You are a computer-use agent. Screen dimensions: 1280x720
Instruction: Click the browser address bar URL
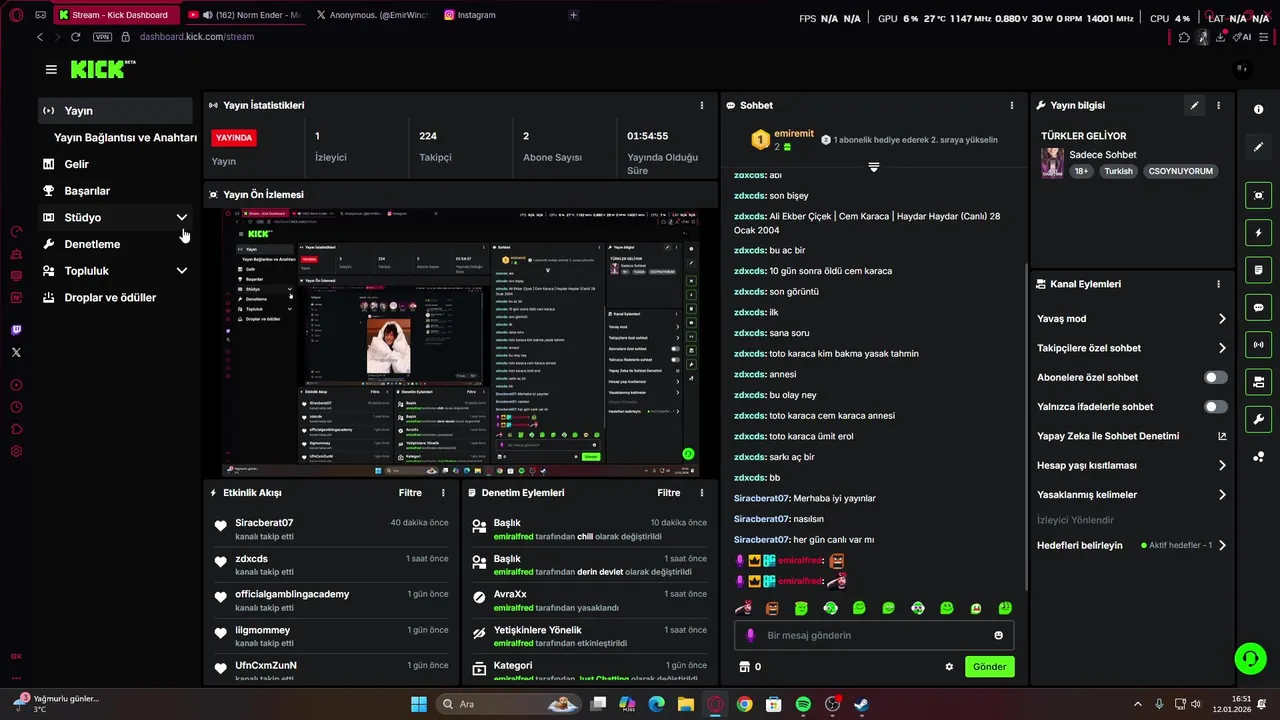point(197,37)
